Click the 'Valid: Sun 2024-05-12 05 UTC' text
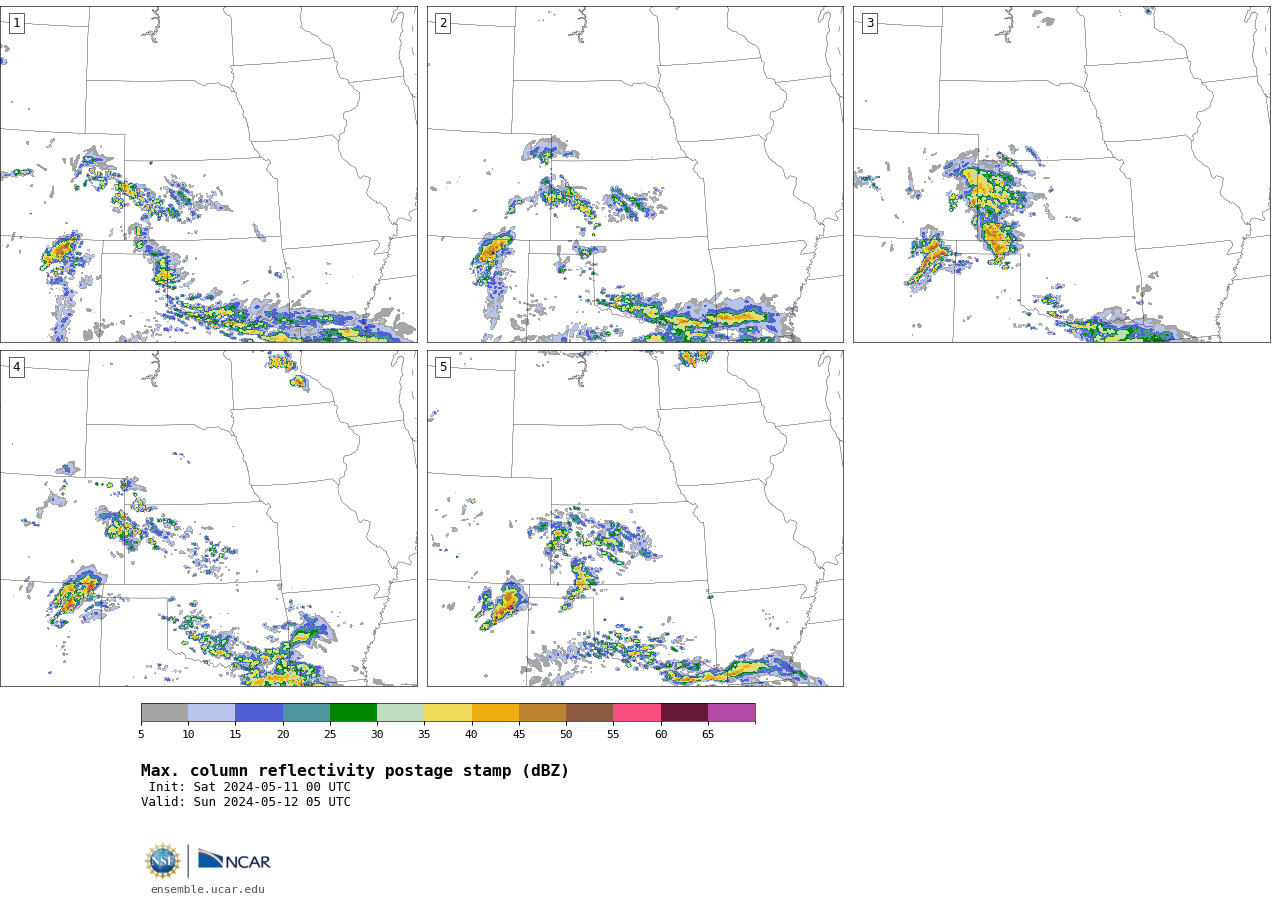This screenshot has width=1280, height=901. (246, 802)
